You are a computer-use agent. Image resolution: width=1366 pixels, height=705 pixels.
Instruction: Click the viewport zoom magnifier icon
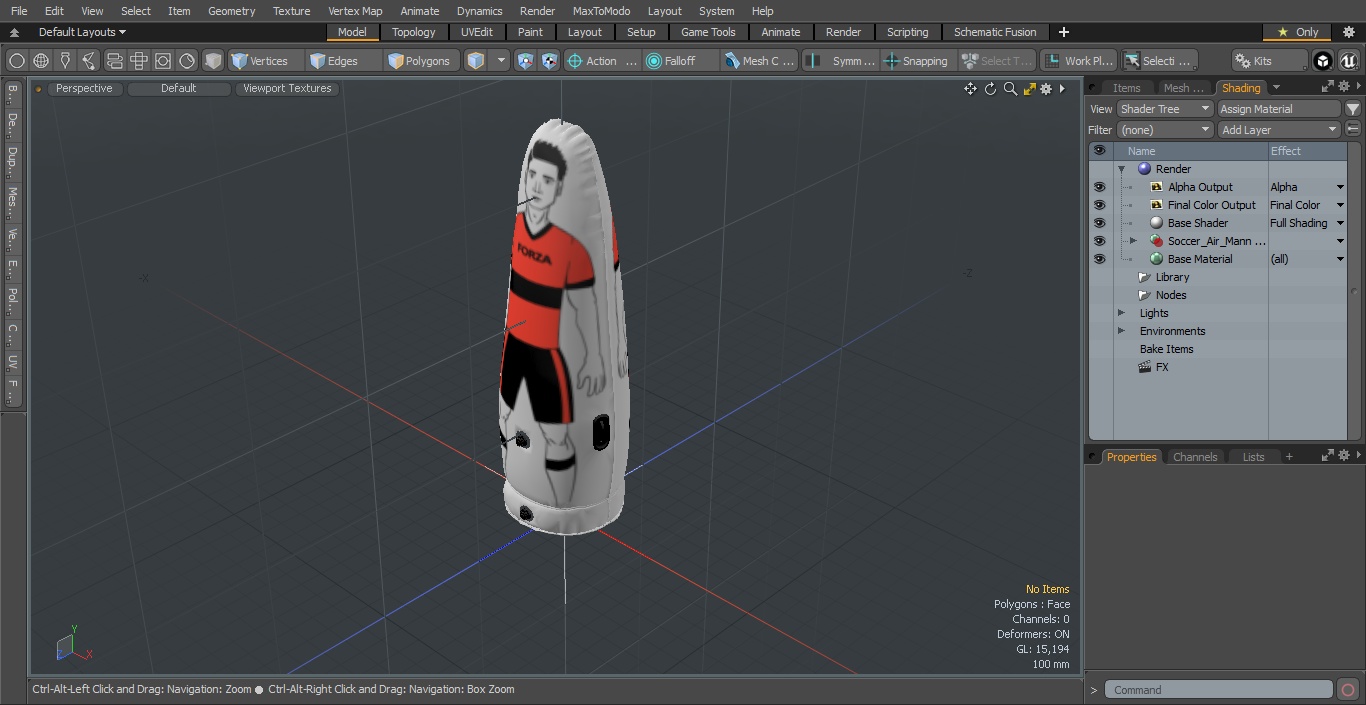click(1010, 89)
